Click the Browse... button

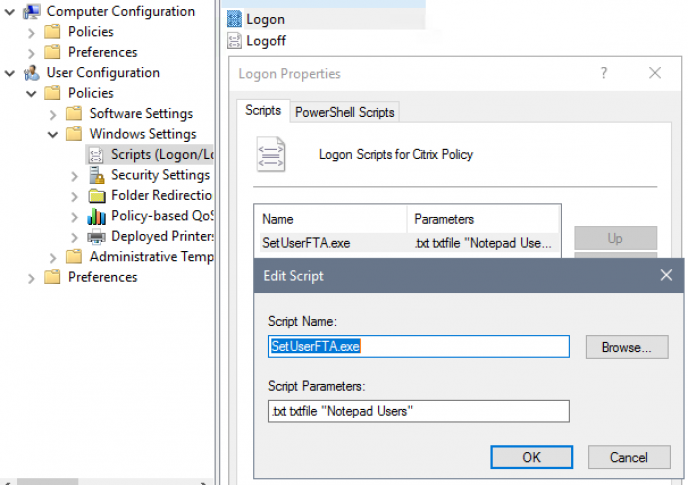pyautogui.click(x=626, y=347)
